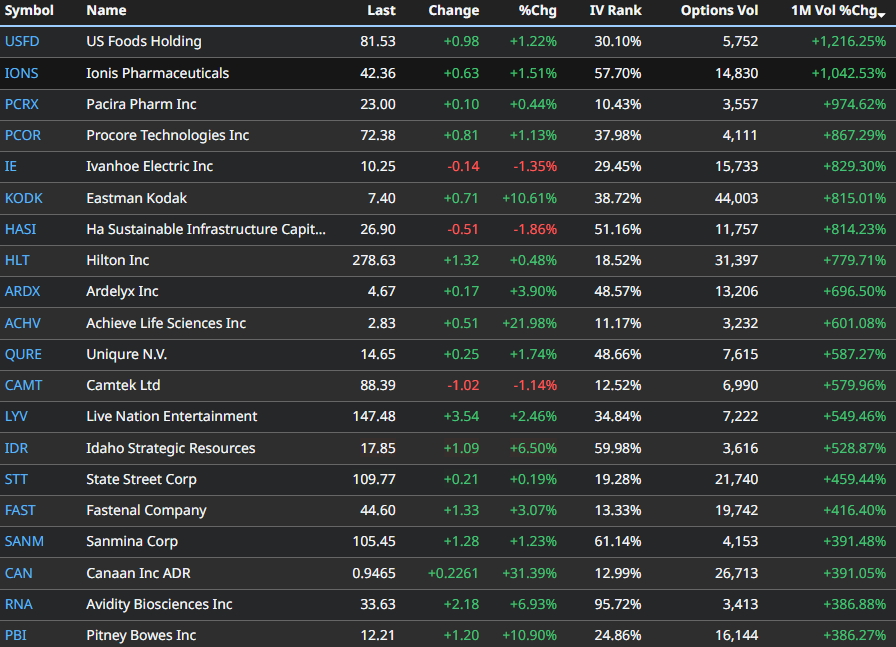Click Achieve Life Sciences +21.98% change

(x=529, y=323)
